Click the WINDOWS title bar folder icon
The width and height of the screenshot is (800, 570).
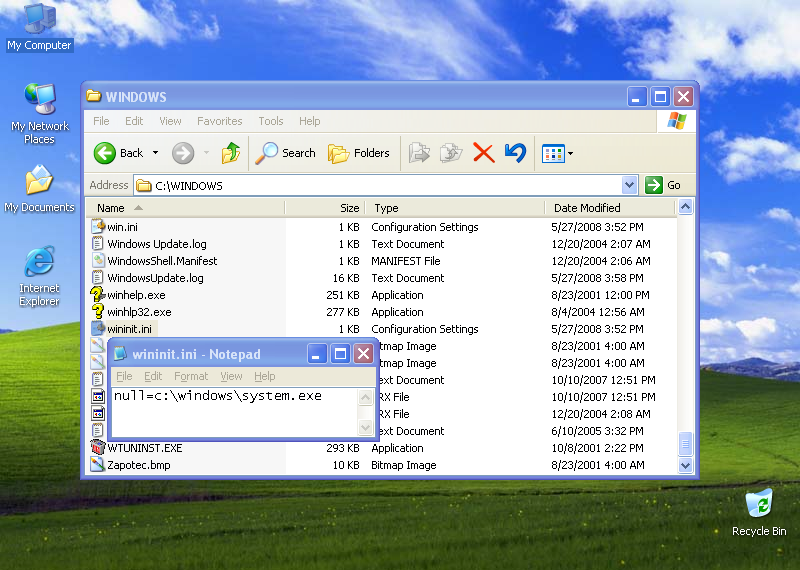click(x=93, y=96)
